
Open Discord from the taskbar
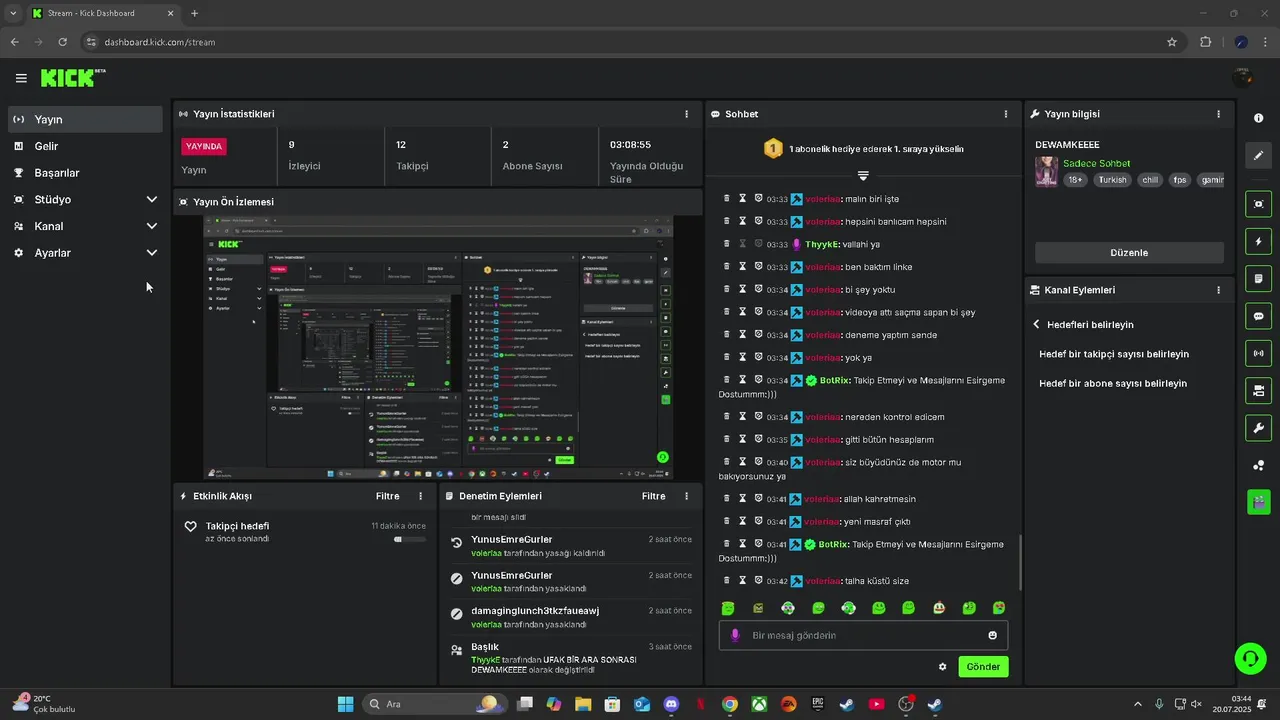pyautogui.click(x=671, y=704)
